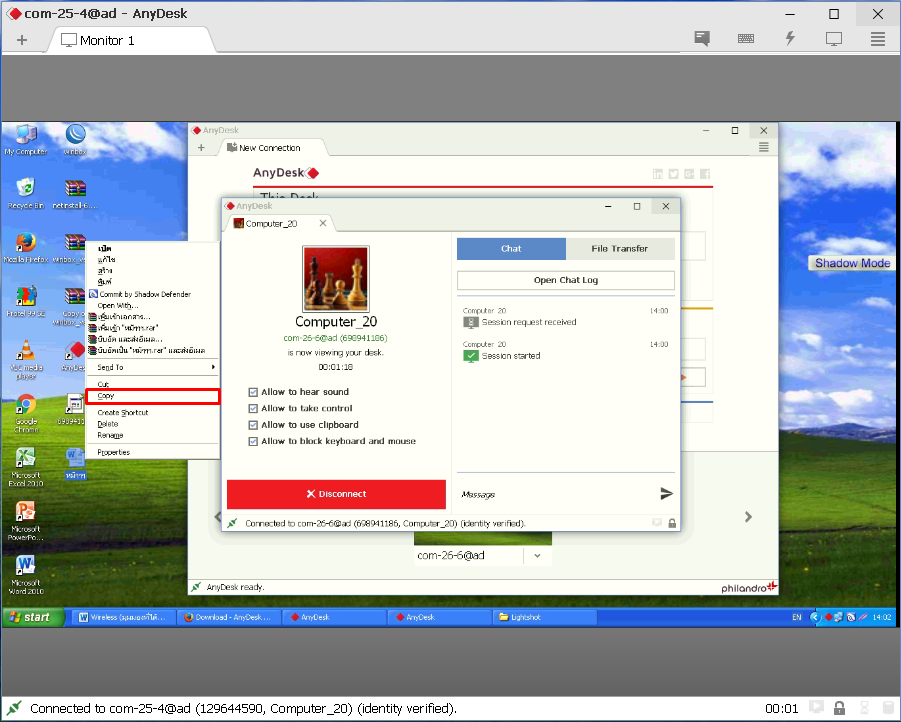The height and width of the screenshot is (722, 901).
Task: Toggle Allow to hear sound checkbox
Action: point(253,392)
